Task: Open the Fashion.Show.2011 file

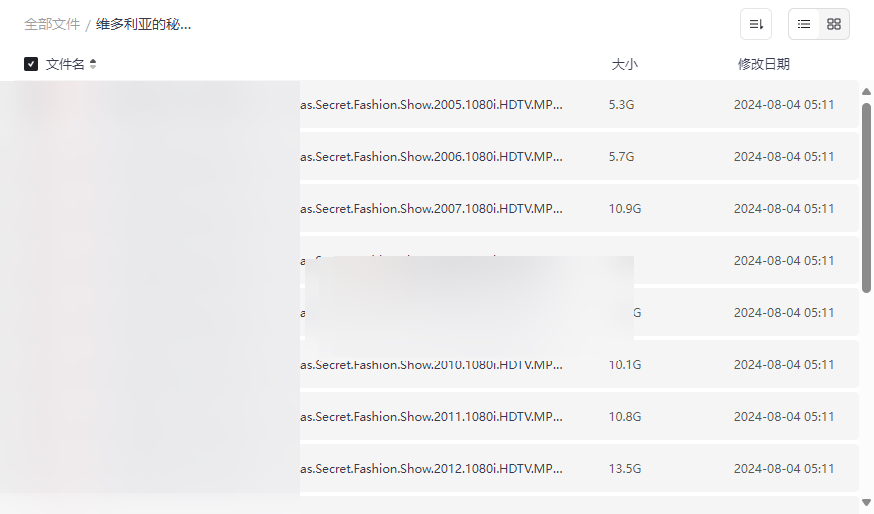Action: [431, 416]
